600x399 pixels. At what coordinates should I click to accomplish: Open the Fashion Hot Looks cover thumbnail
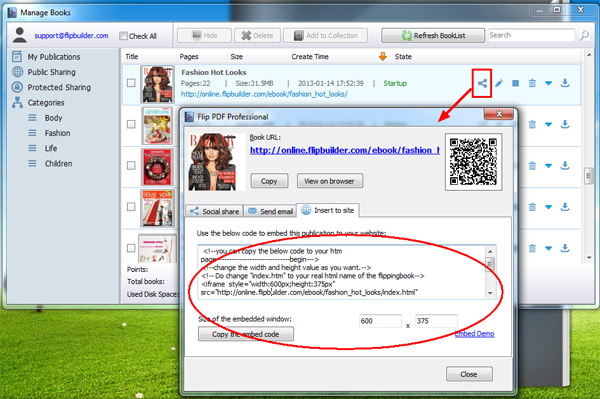157,84
